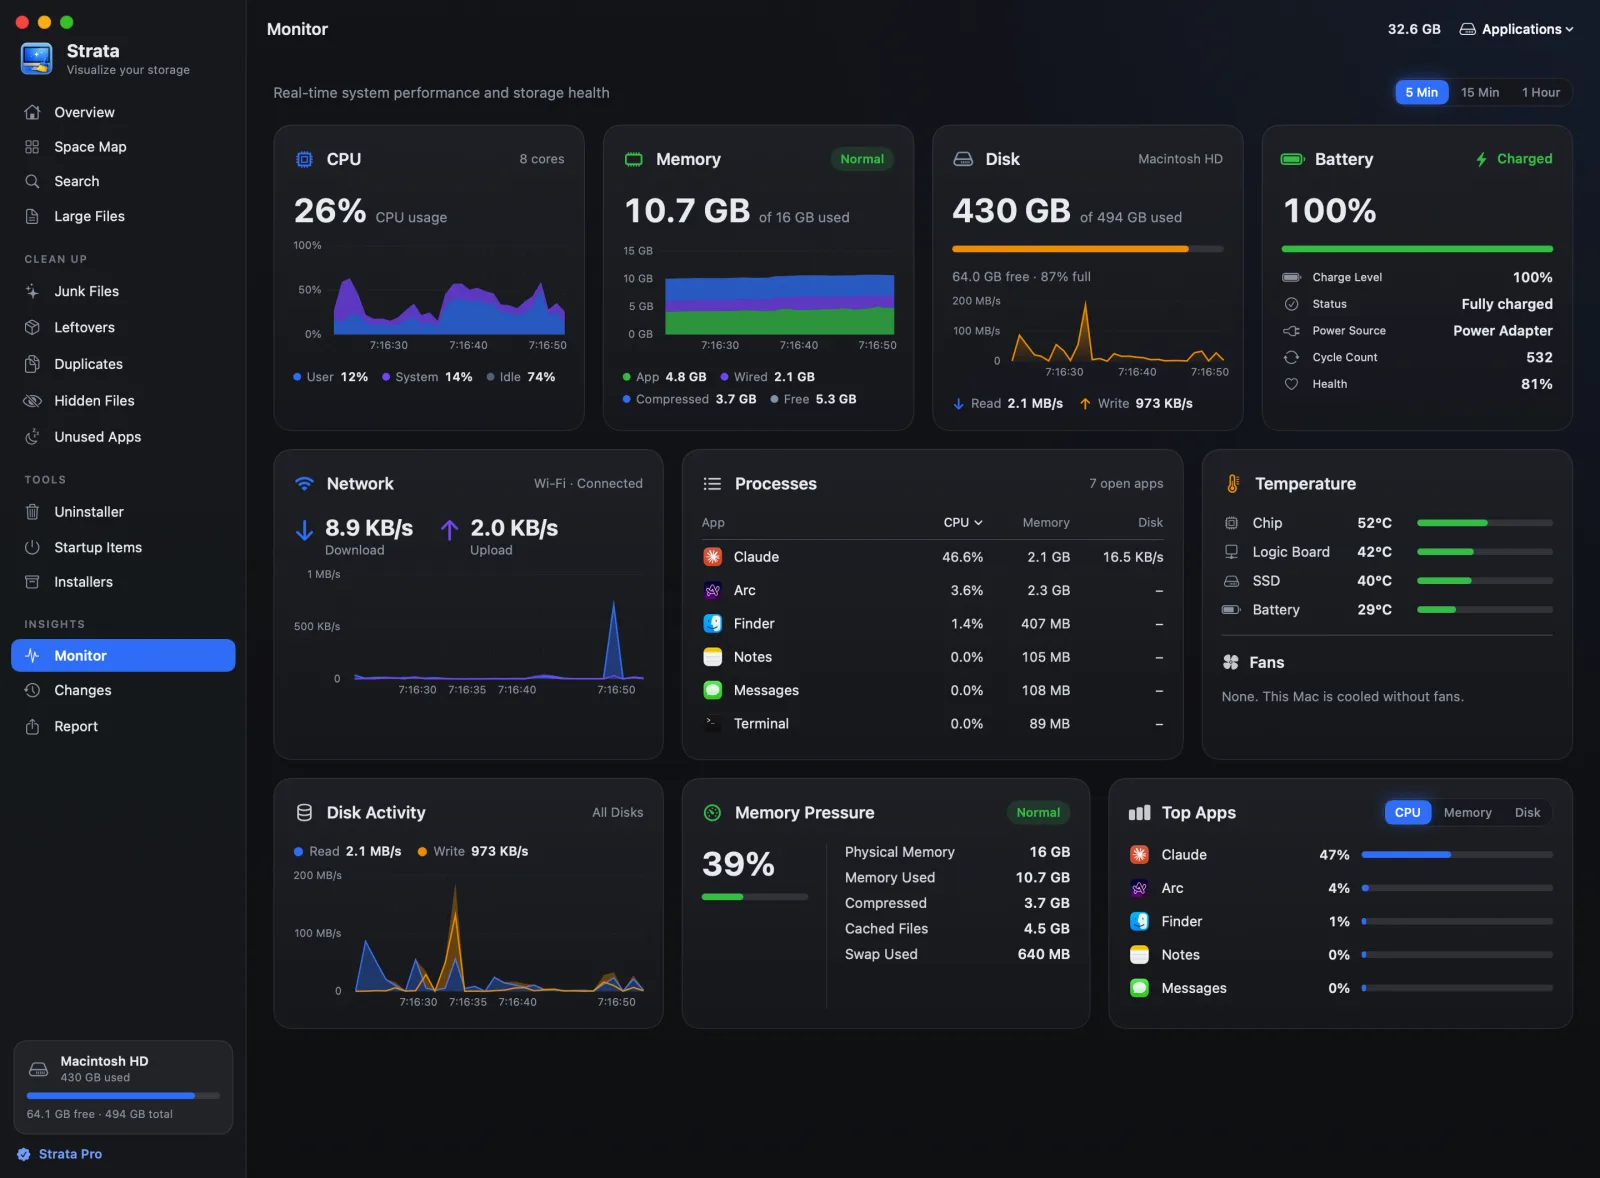
Task: Click the Startup Items power icon
Action: [x=32, y=547]
